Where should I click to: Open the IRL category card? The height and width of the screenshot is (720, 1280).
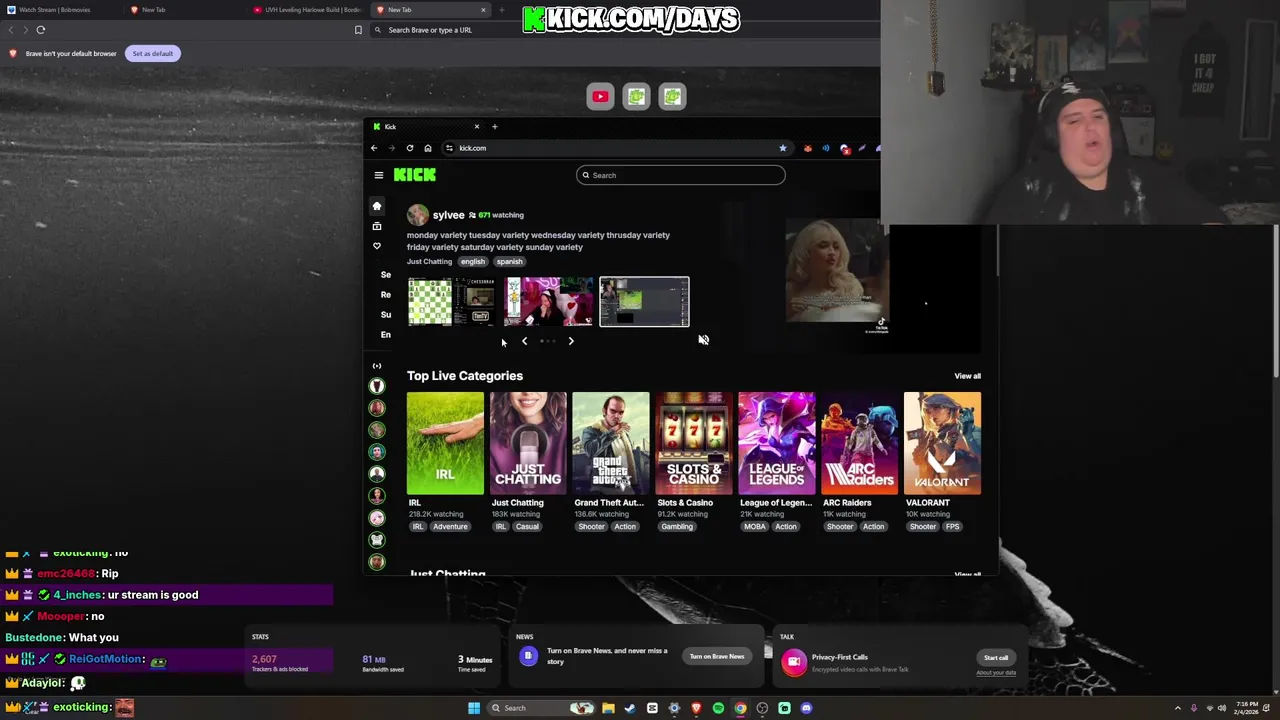point(445,444)
